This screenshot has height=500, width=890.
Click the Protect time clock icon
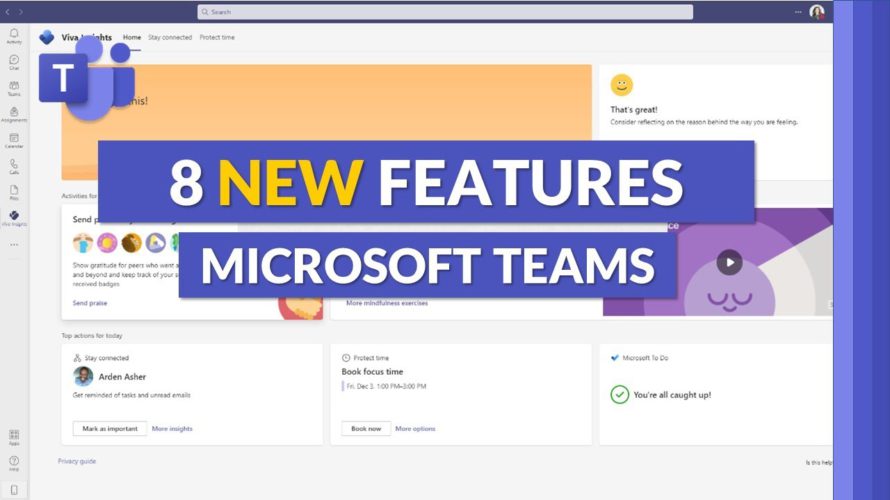[346, 358]
